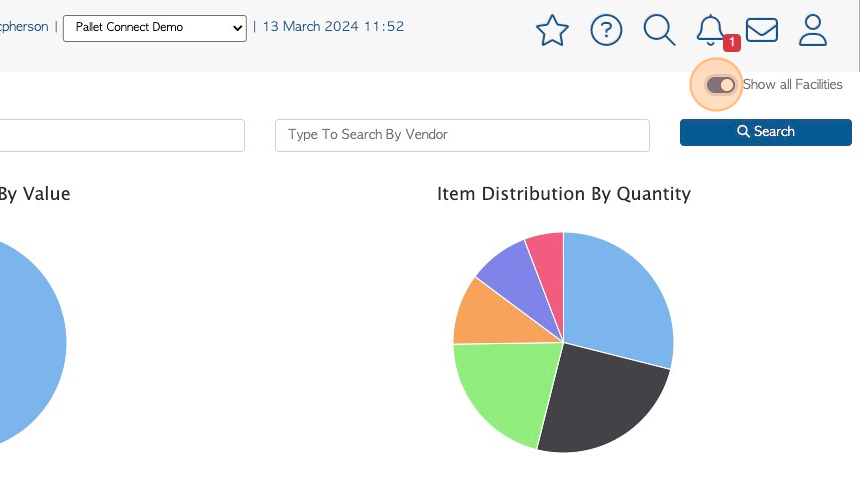Open the user profile icon
860x480 pixels.
813,30
